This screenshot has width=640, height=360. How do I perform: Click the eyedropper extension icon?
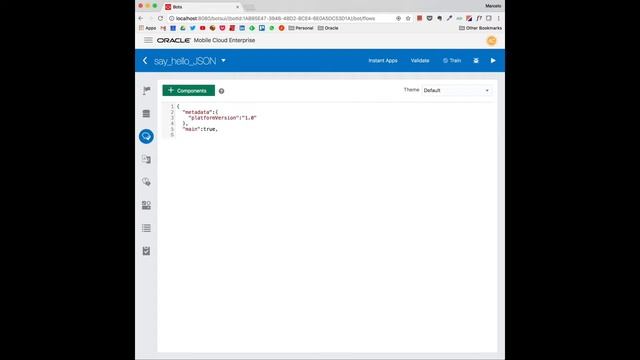tap(449, 18)
